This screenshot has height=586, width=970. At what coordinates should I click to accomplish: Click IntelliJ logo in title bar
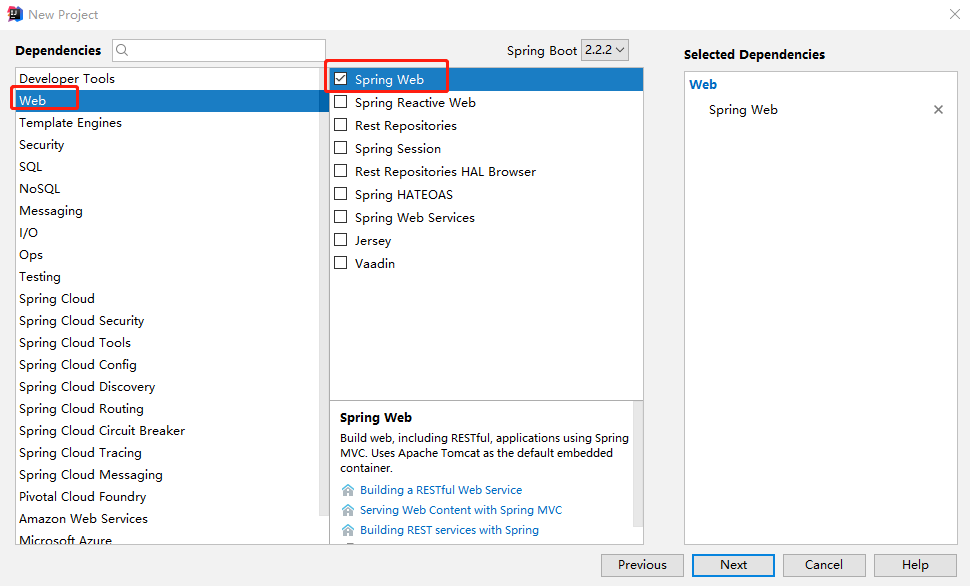[15, 14]
